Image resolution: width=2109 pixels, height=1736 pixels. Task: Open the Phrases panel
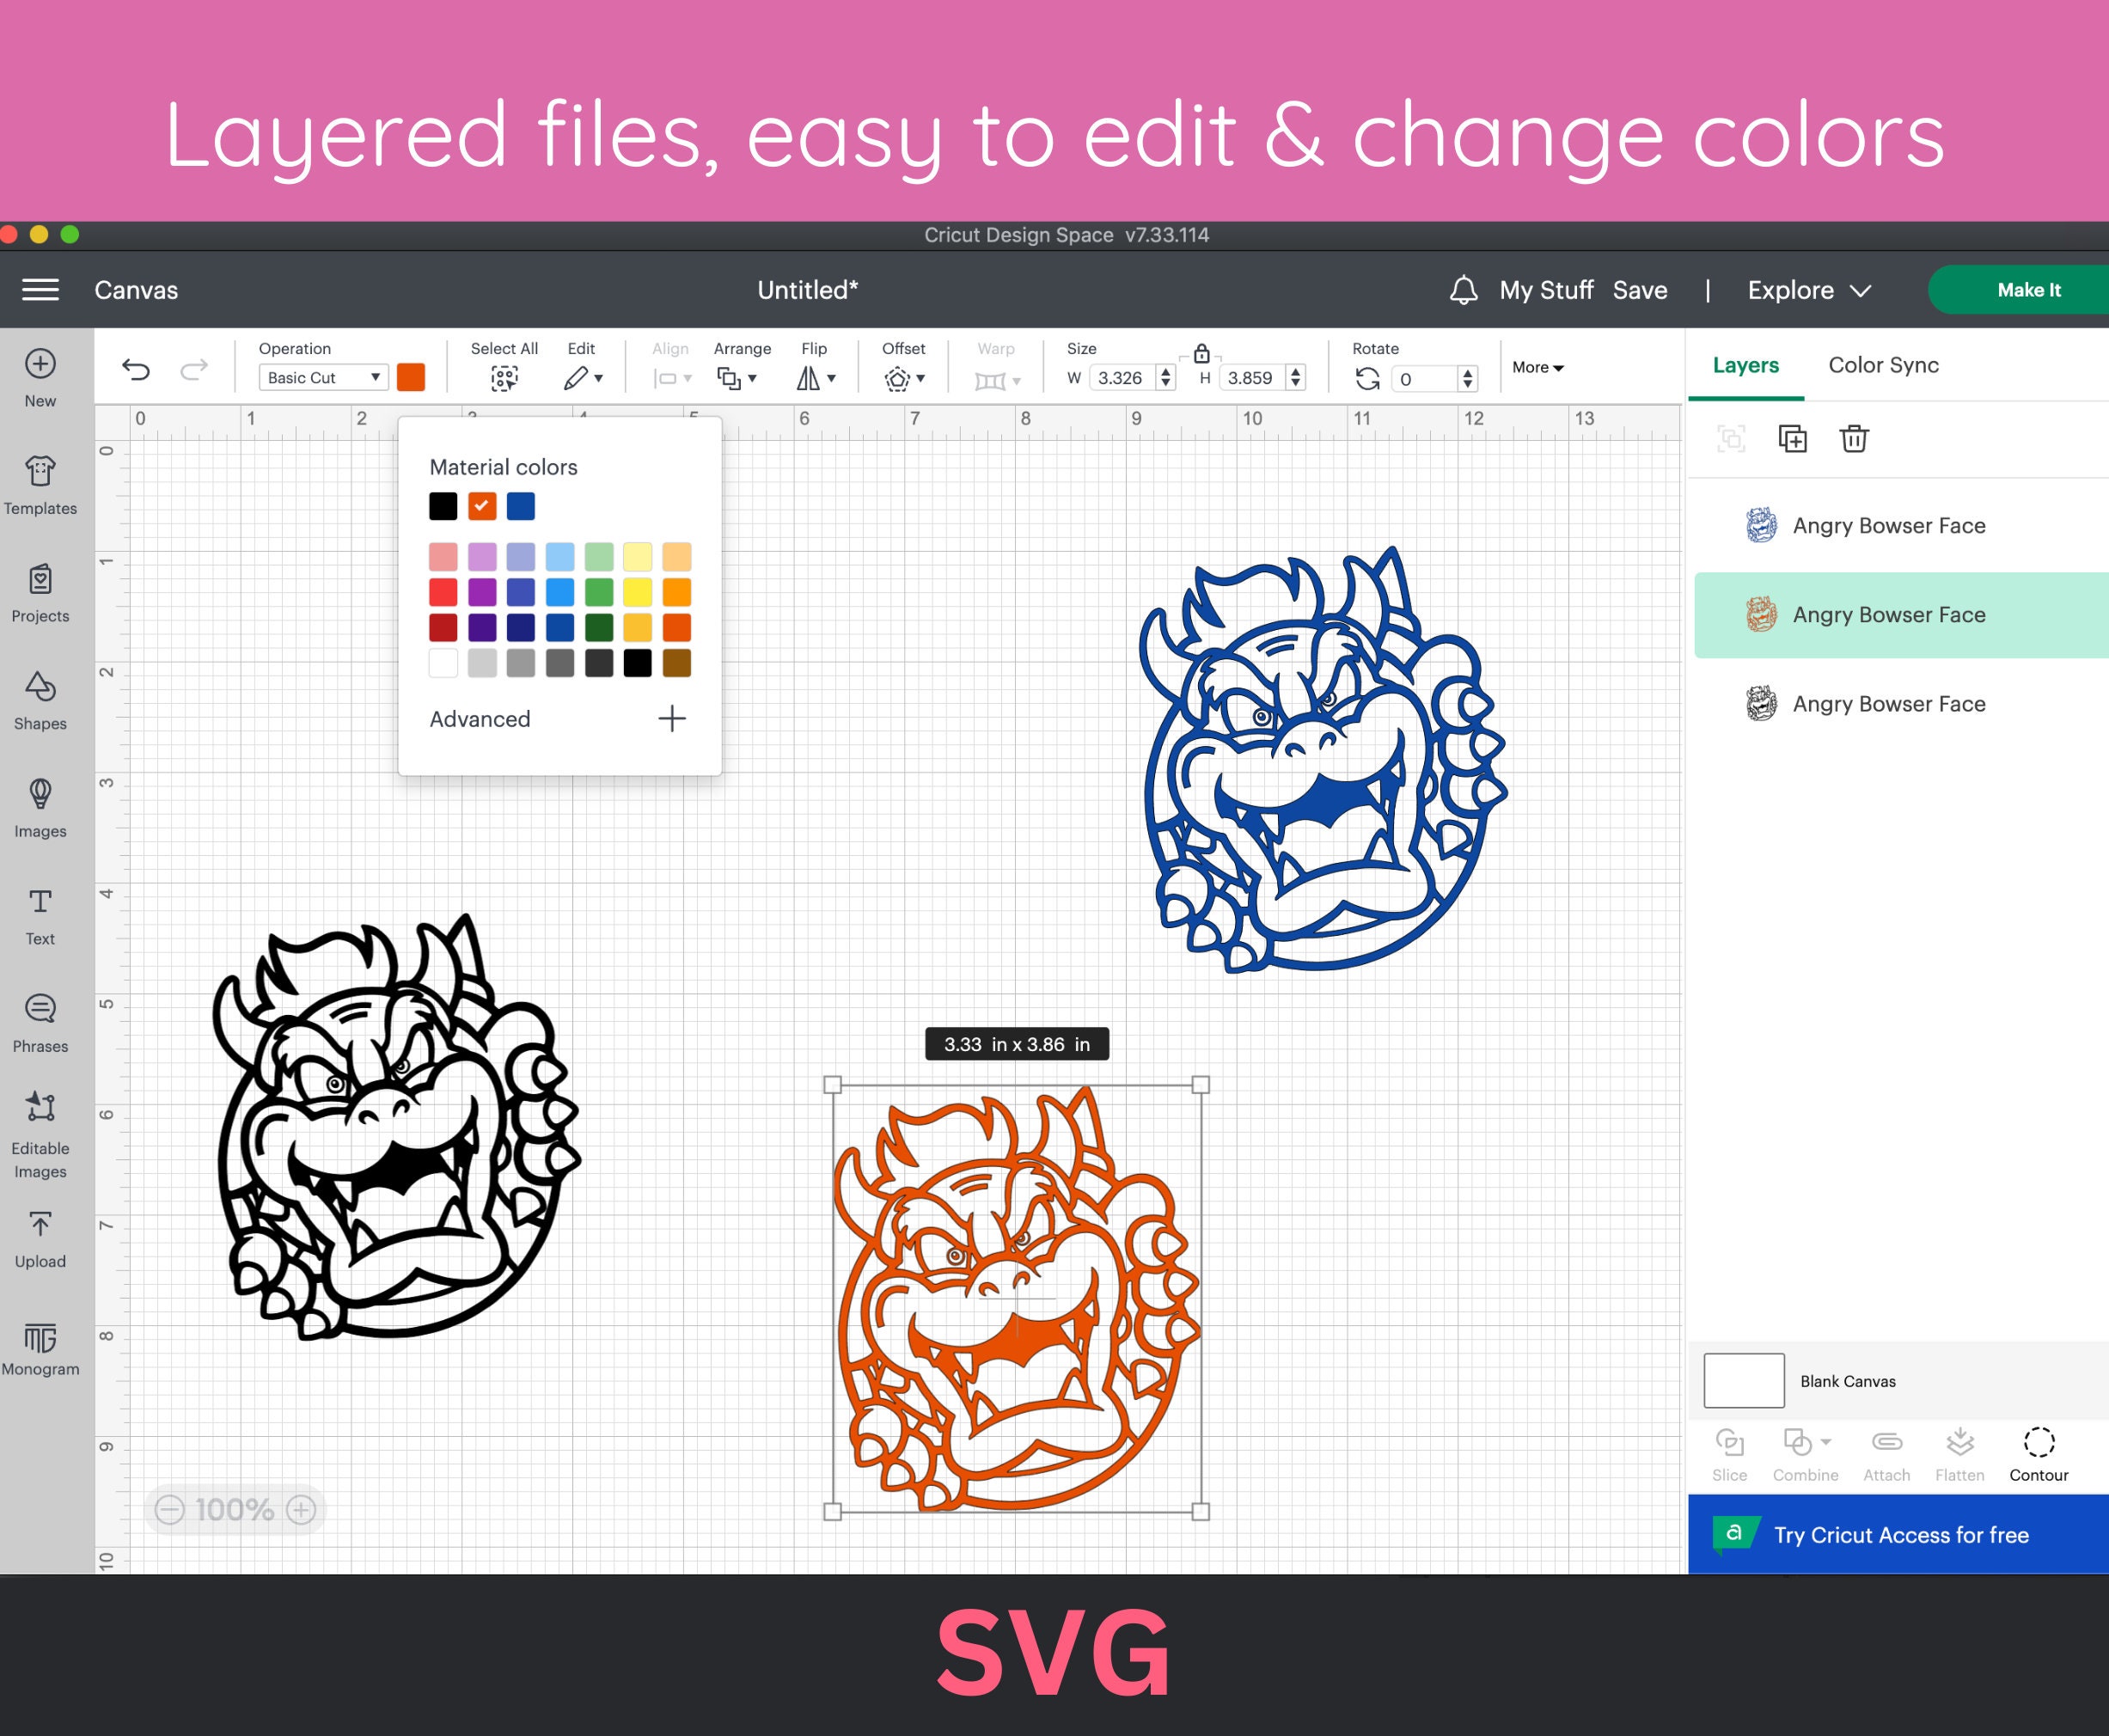(40, 1018)
